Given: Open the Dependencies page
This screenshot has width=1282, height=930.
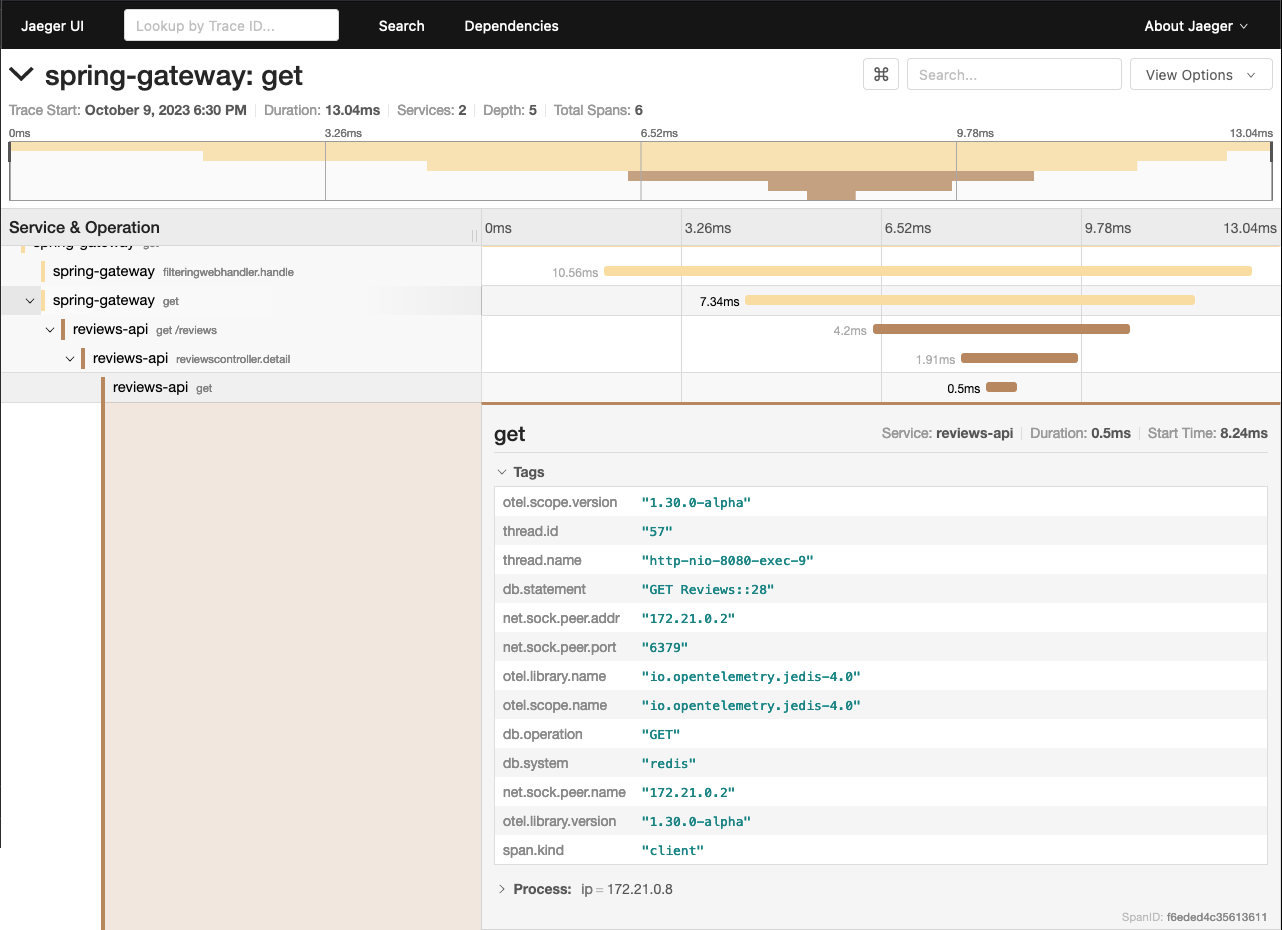Looking at the screenshot, I should tap(511, 26).
